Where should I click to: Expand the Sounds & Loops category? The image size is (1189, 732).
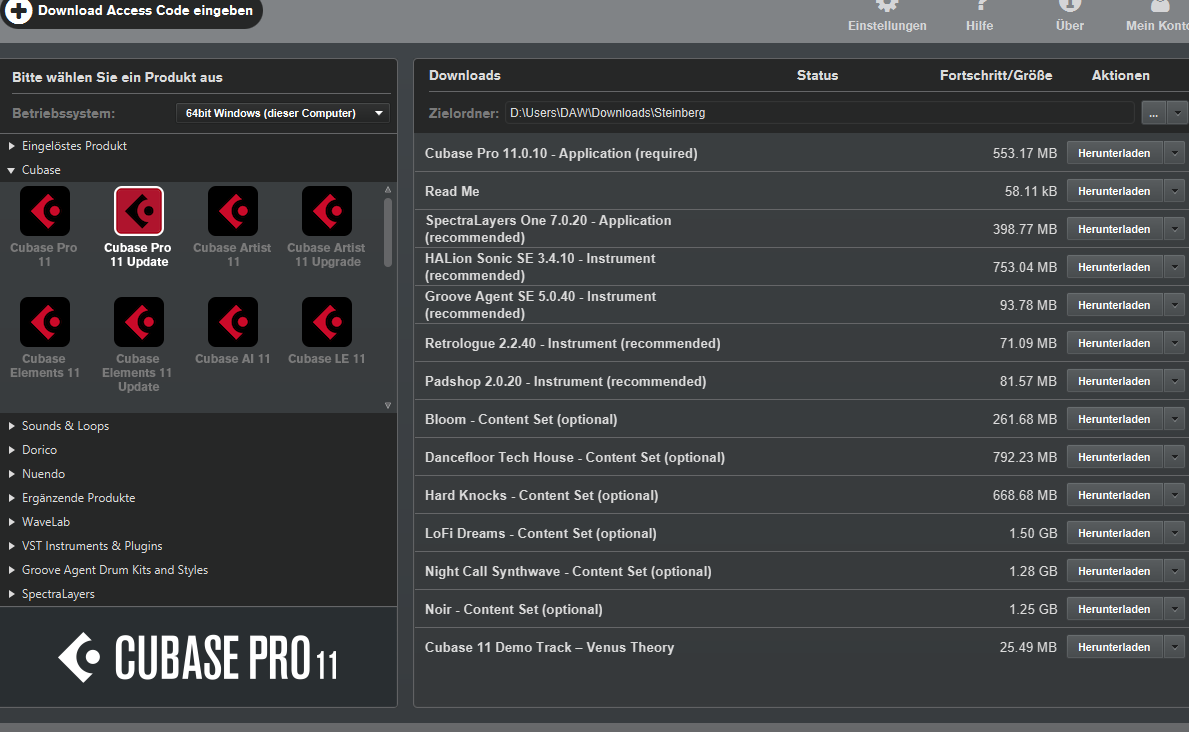[65, 426]
